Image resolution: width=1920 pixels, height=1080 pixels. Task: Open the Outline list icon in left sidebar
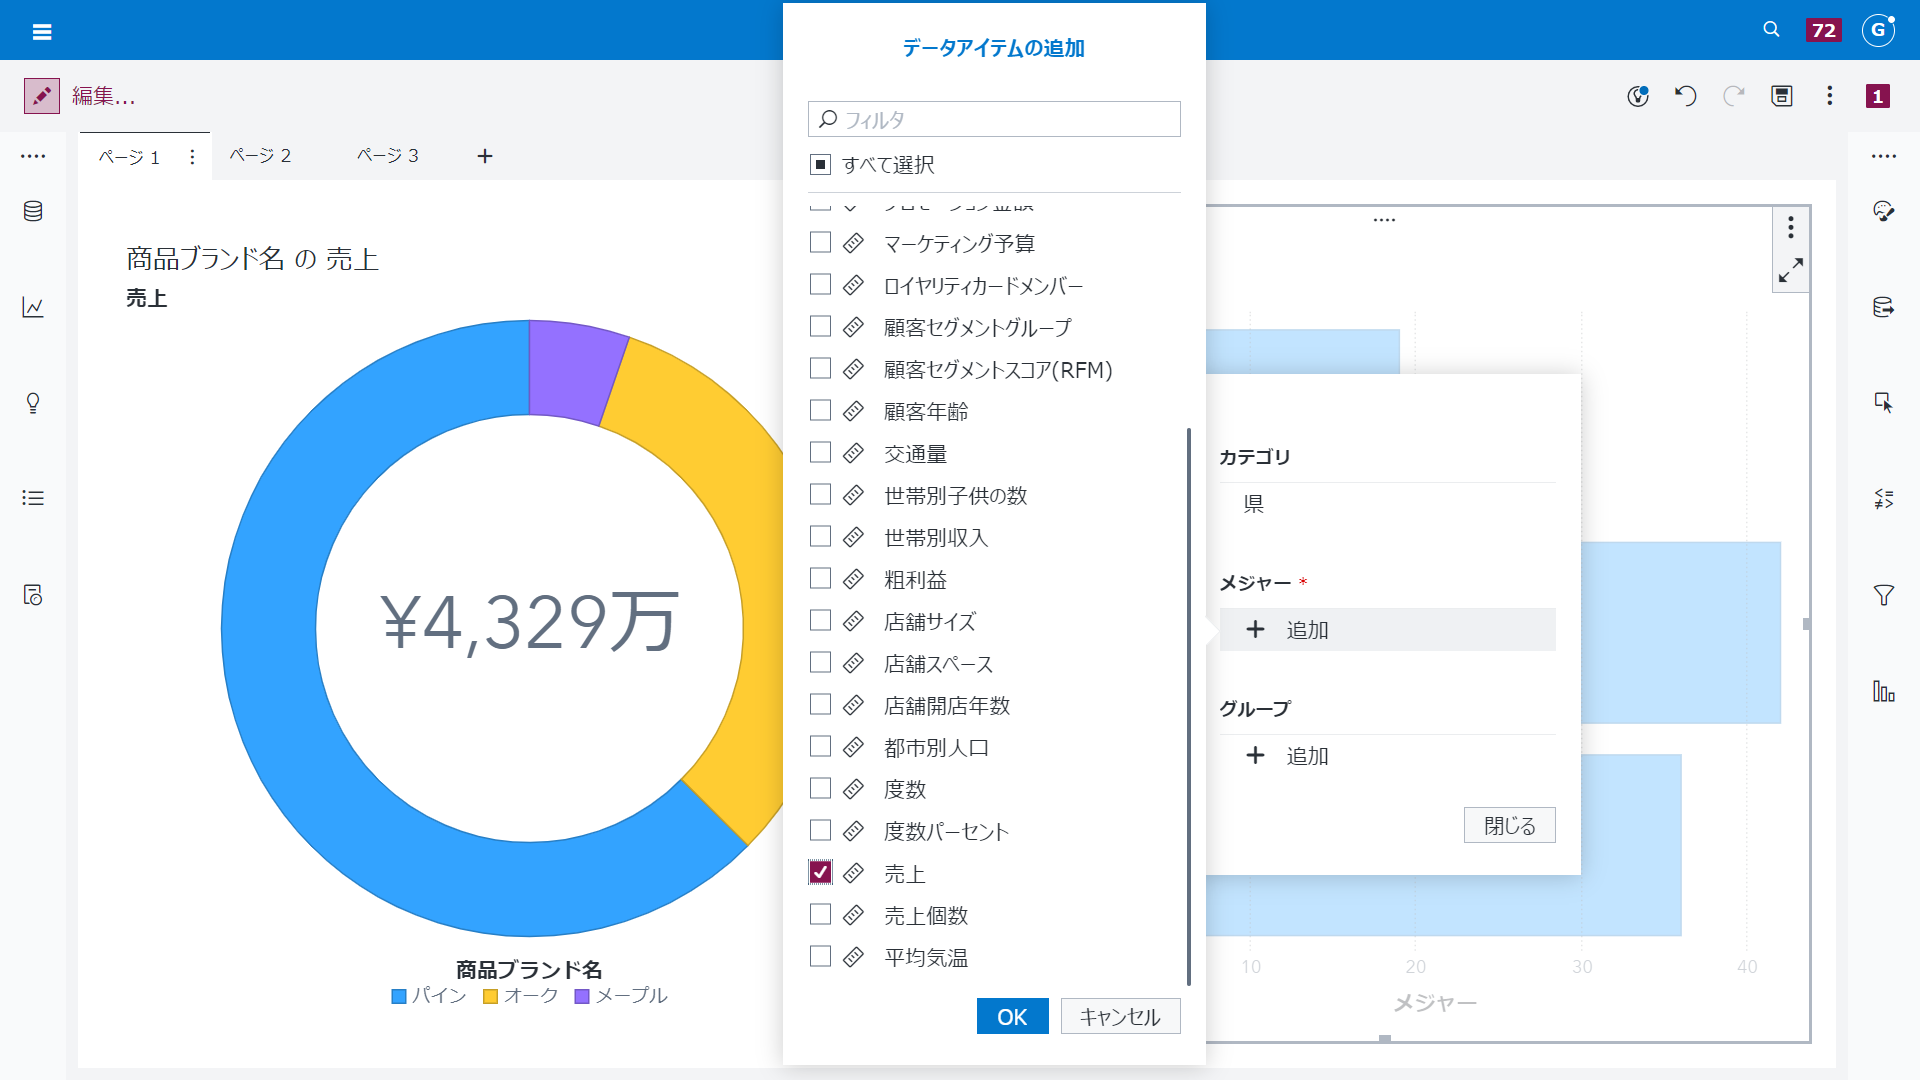point(33,498)
